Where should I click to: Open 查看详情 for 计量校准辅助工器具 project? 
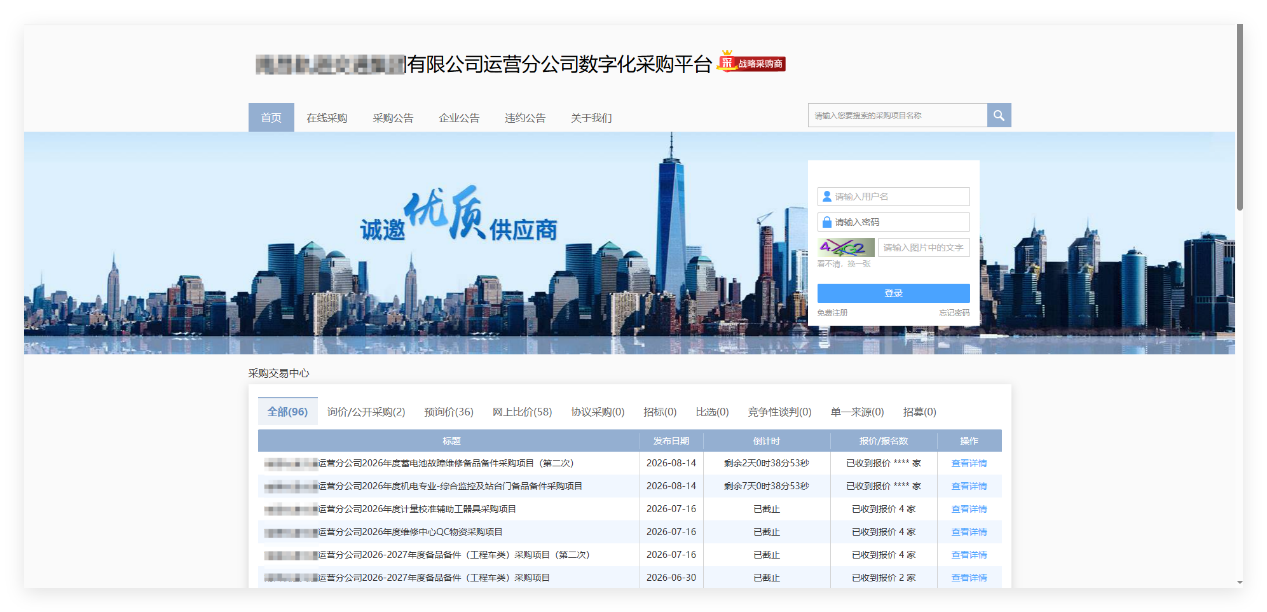click(x=969, y=509)
